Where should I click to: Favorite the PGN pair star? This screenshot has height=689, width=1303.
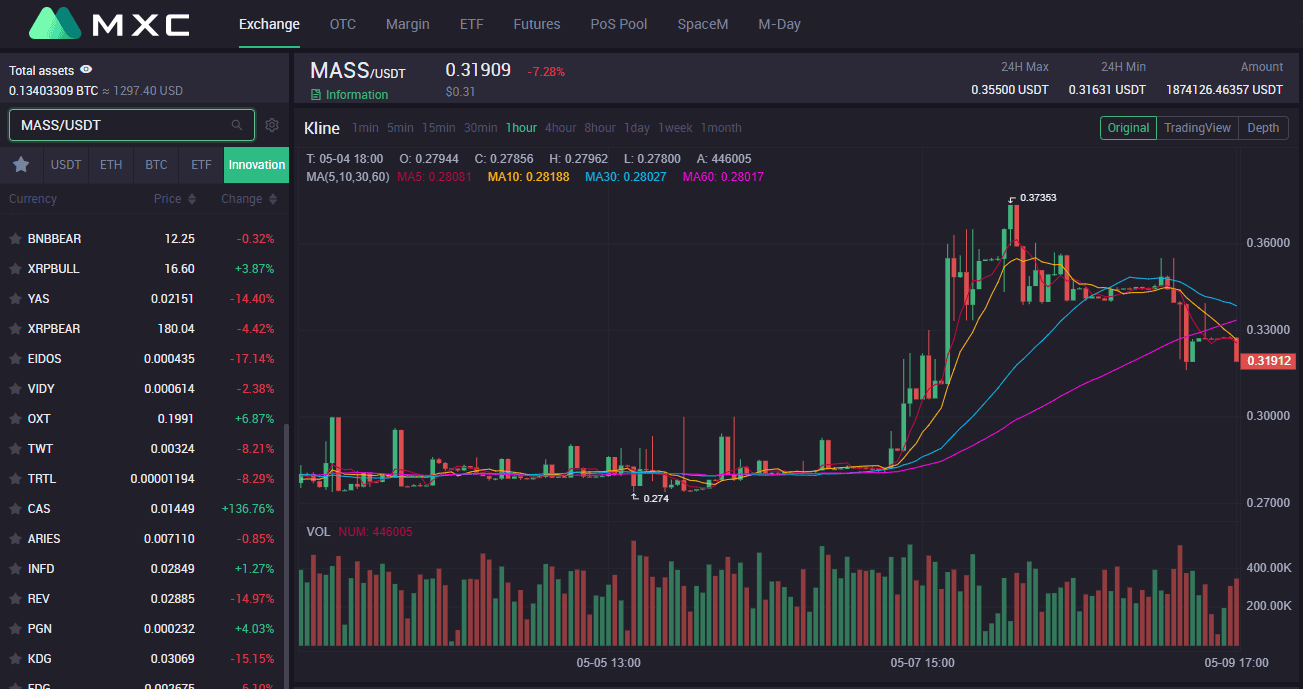(x=15, y=629)
